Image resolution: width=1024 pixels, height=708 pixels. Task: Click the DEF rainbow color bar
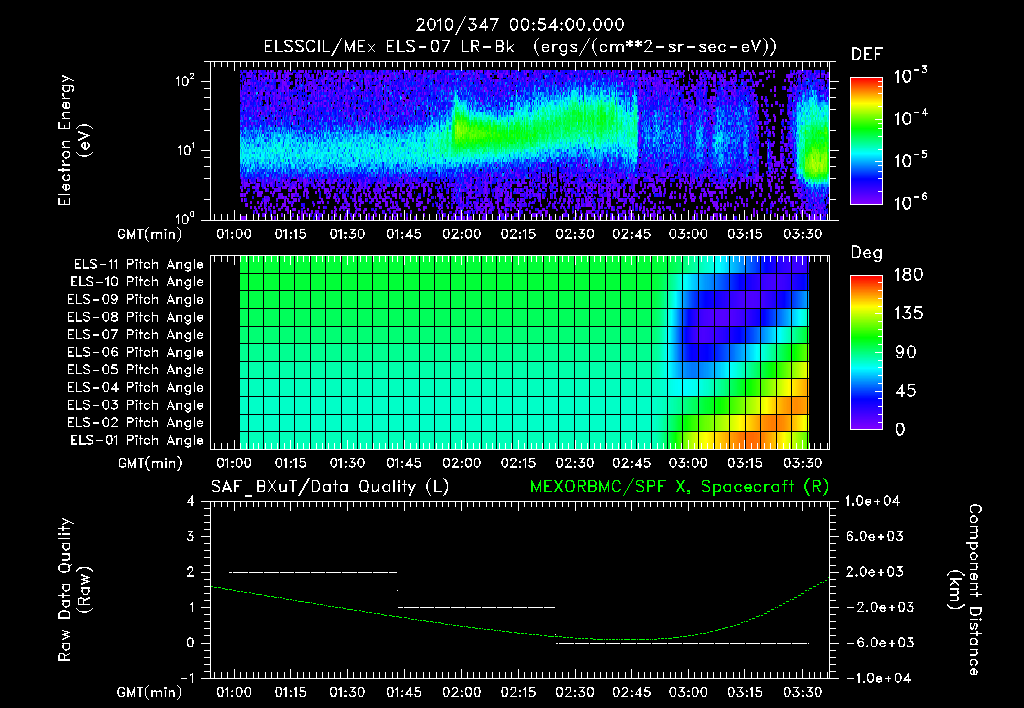pos(866,141)
